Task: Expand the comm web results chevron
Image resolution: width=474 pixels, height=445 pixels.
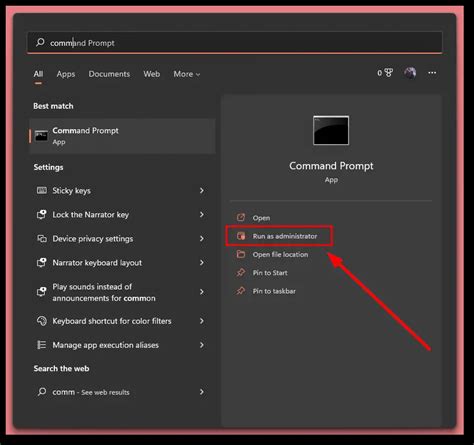Action: (202, 392)
